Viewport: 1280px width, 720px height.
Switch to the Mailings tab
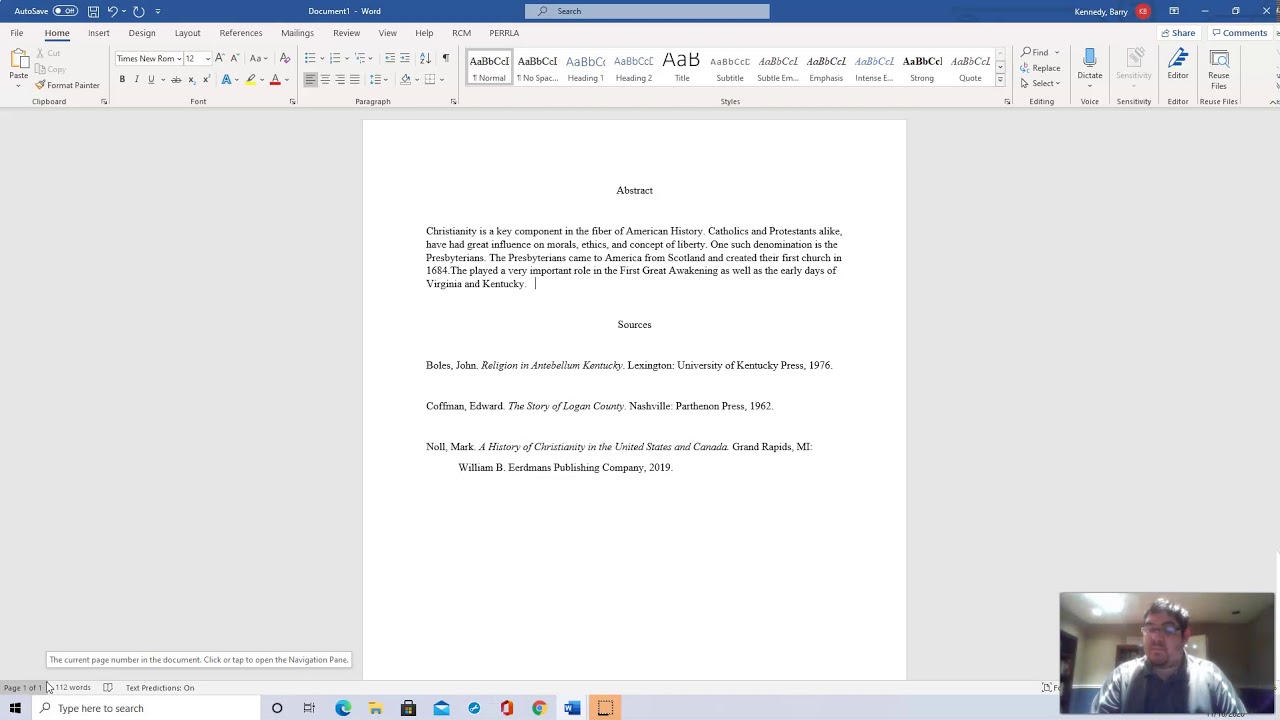pos(297,33)
